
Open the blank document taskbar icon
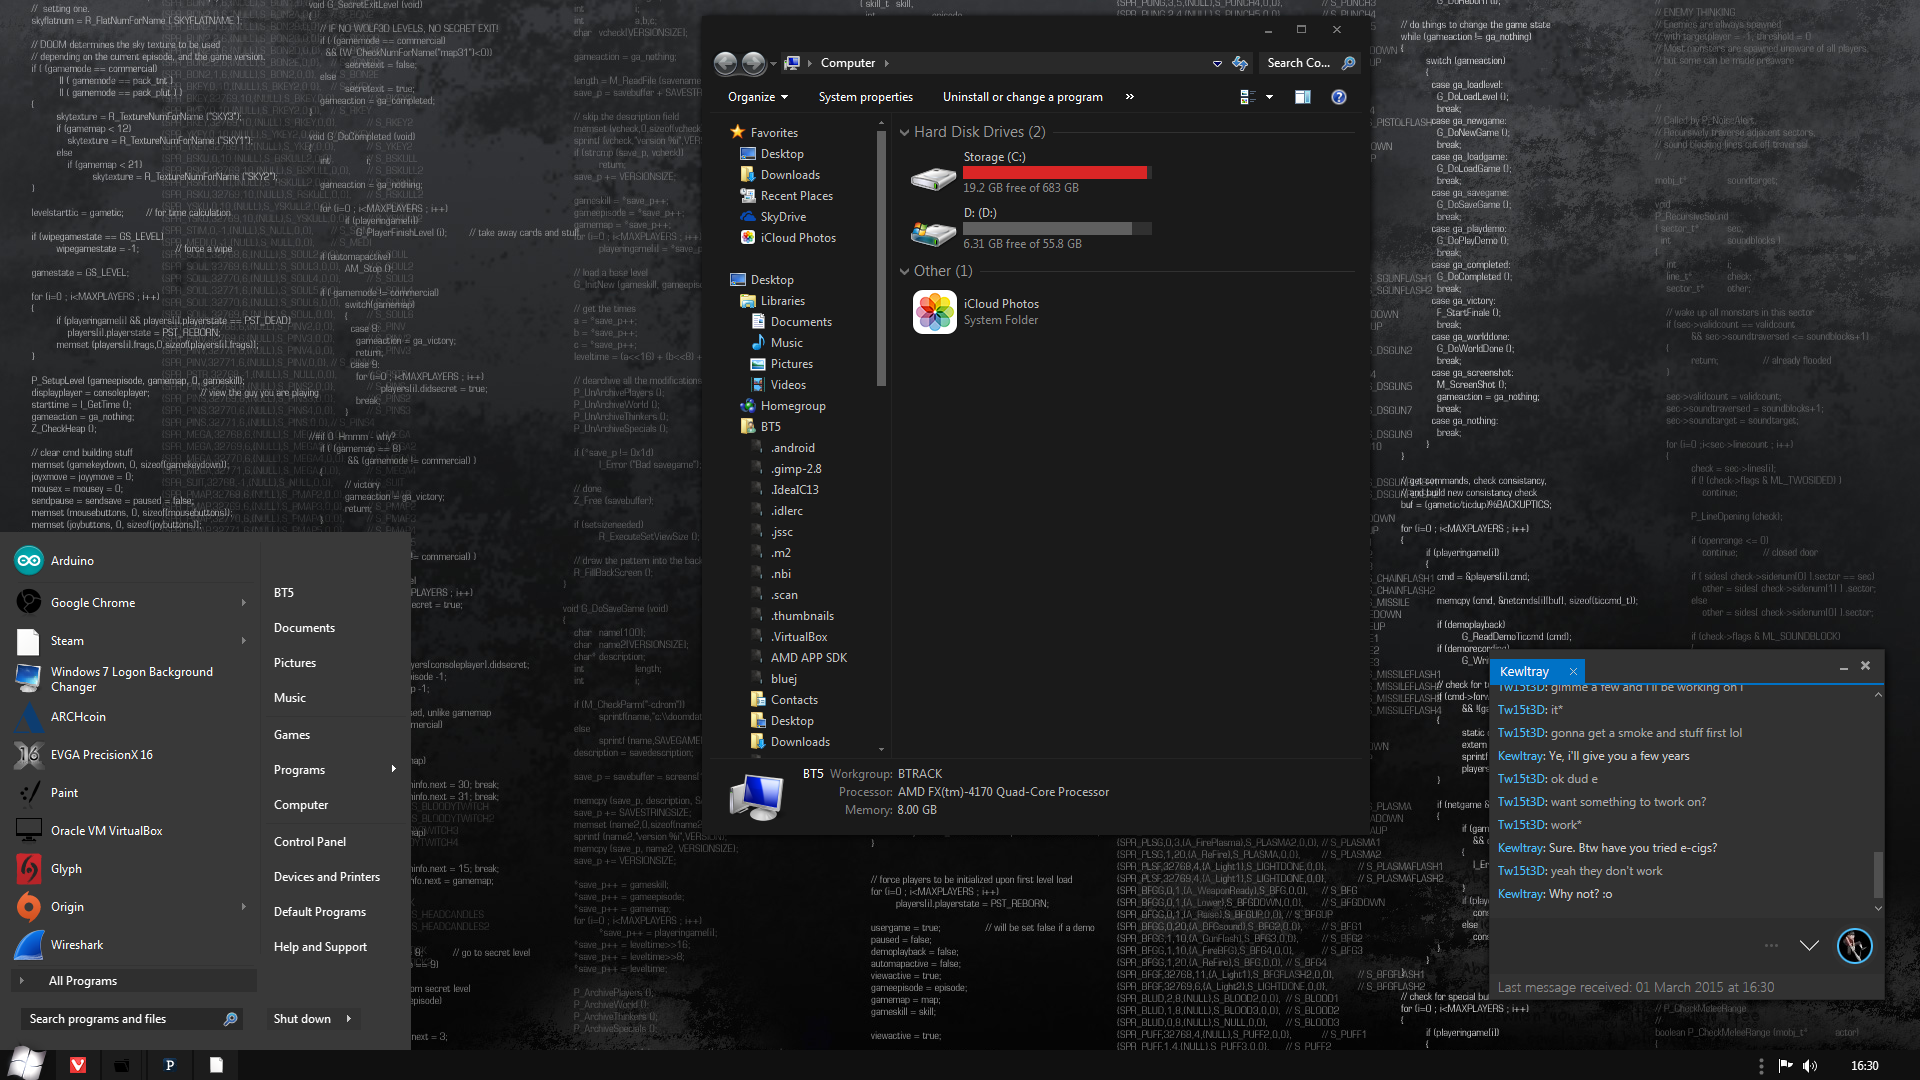(x=215, y=1065)
